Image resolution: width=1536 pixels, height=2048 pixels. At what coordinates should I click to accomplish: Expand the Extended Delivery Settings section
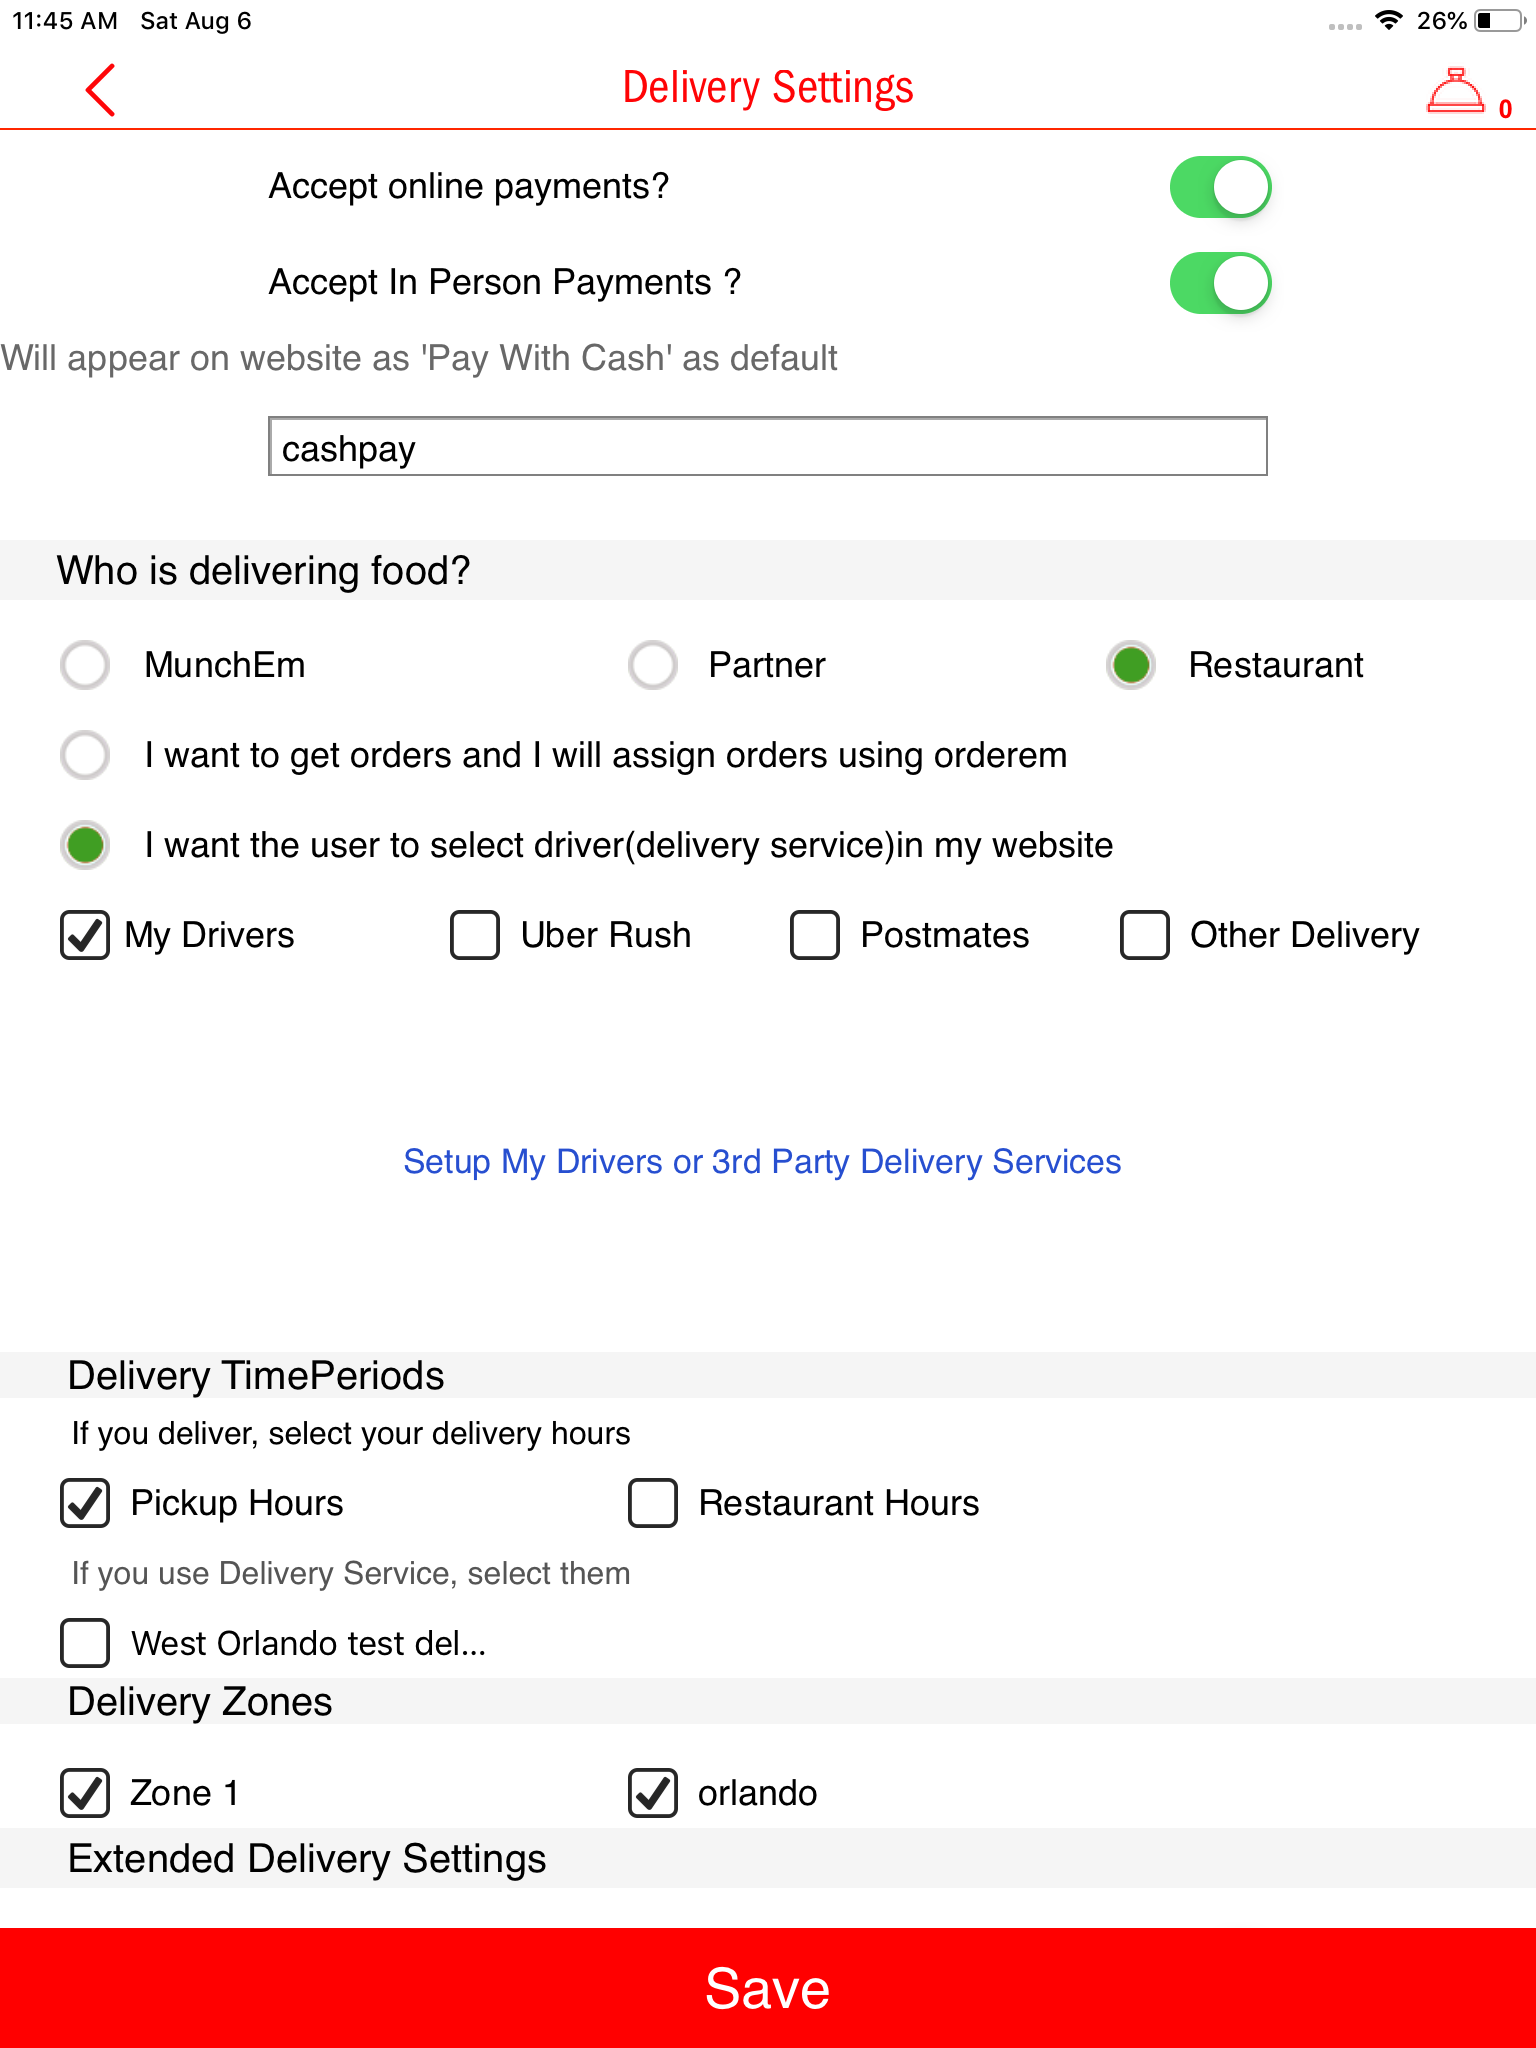[x=307, y=1859]
